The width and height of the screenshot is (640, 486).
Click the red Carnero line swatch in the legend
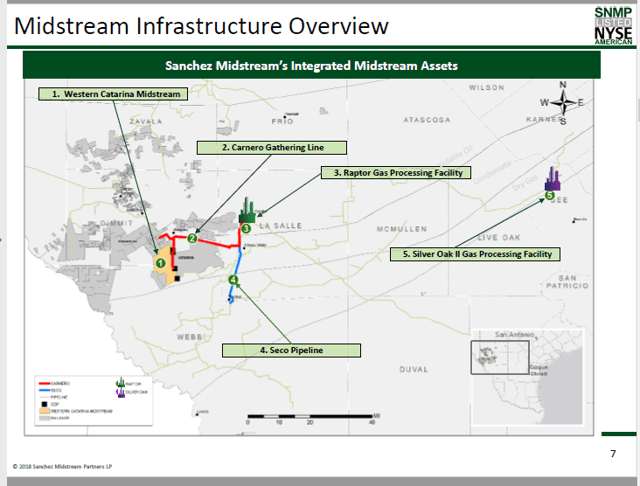[x=44, y=384]
